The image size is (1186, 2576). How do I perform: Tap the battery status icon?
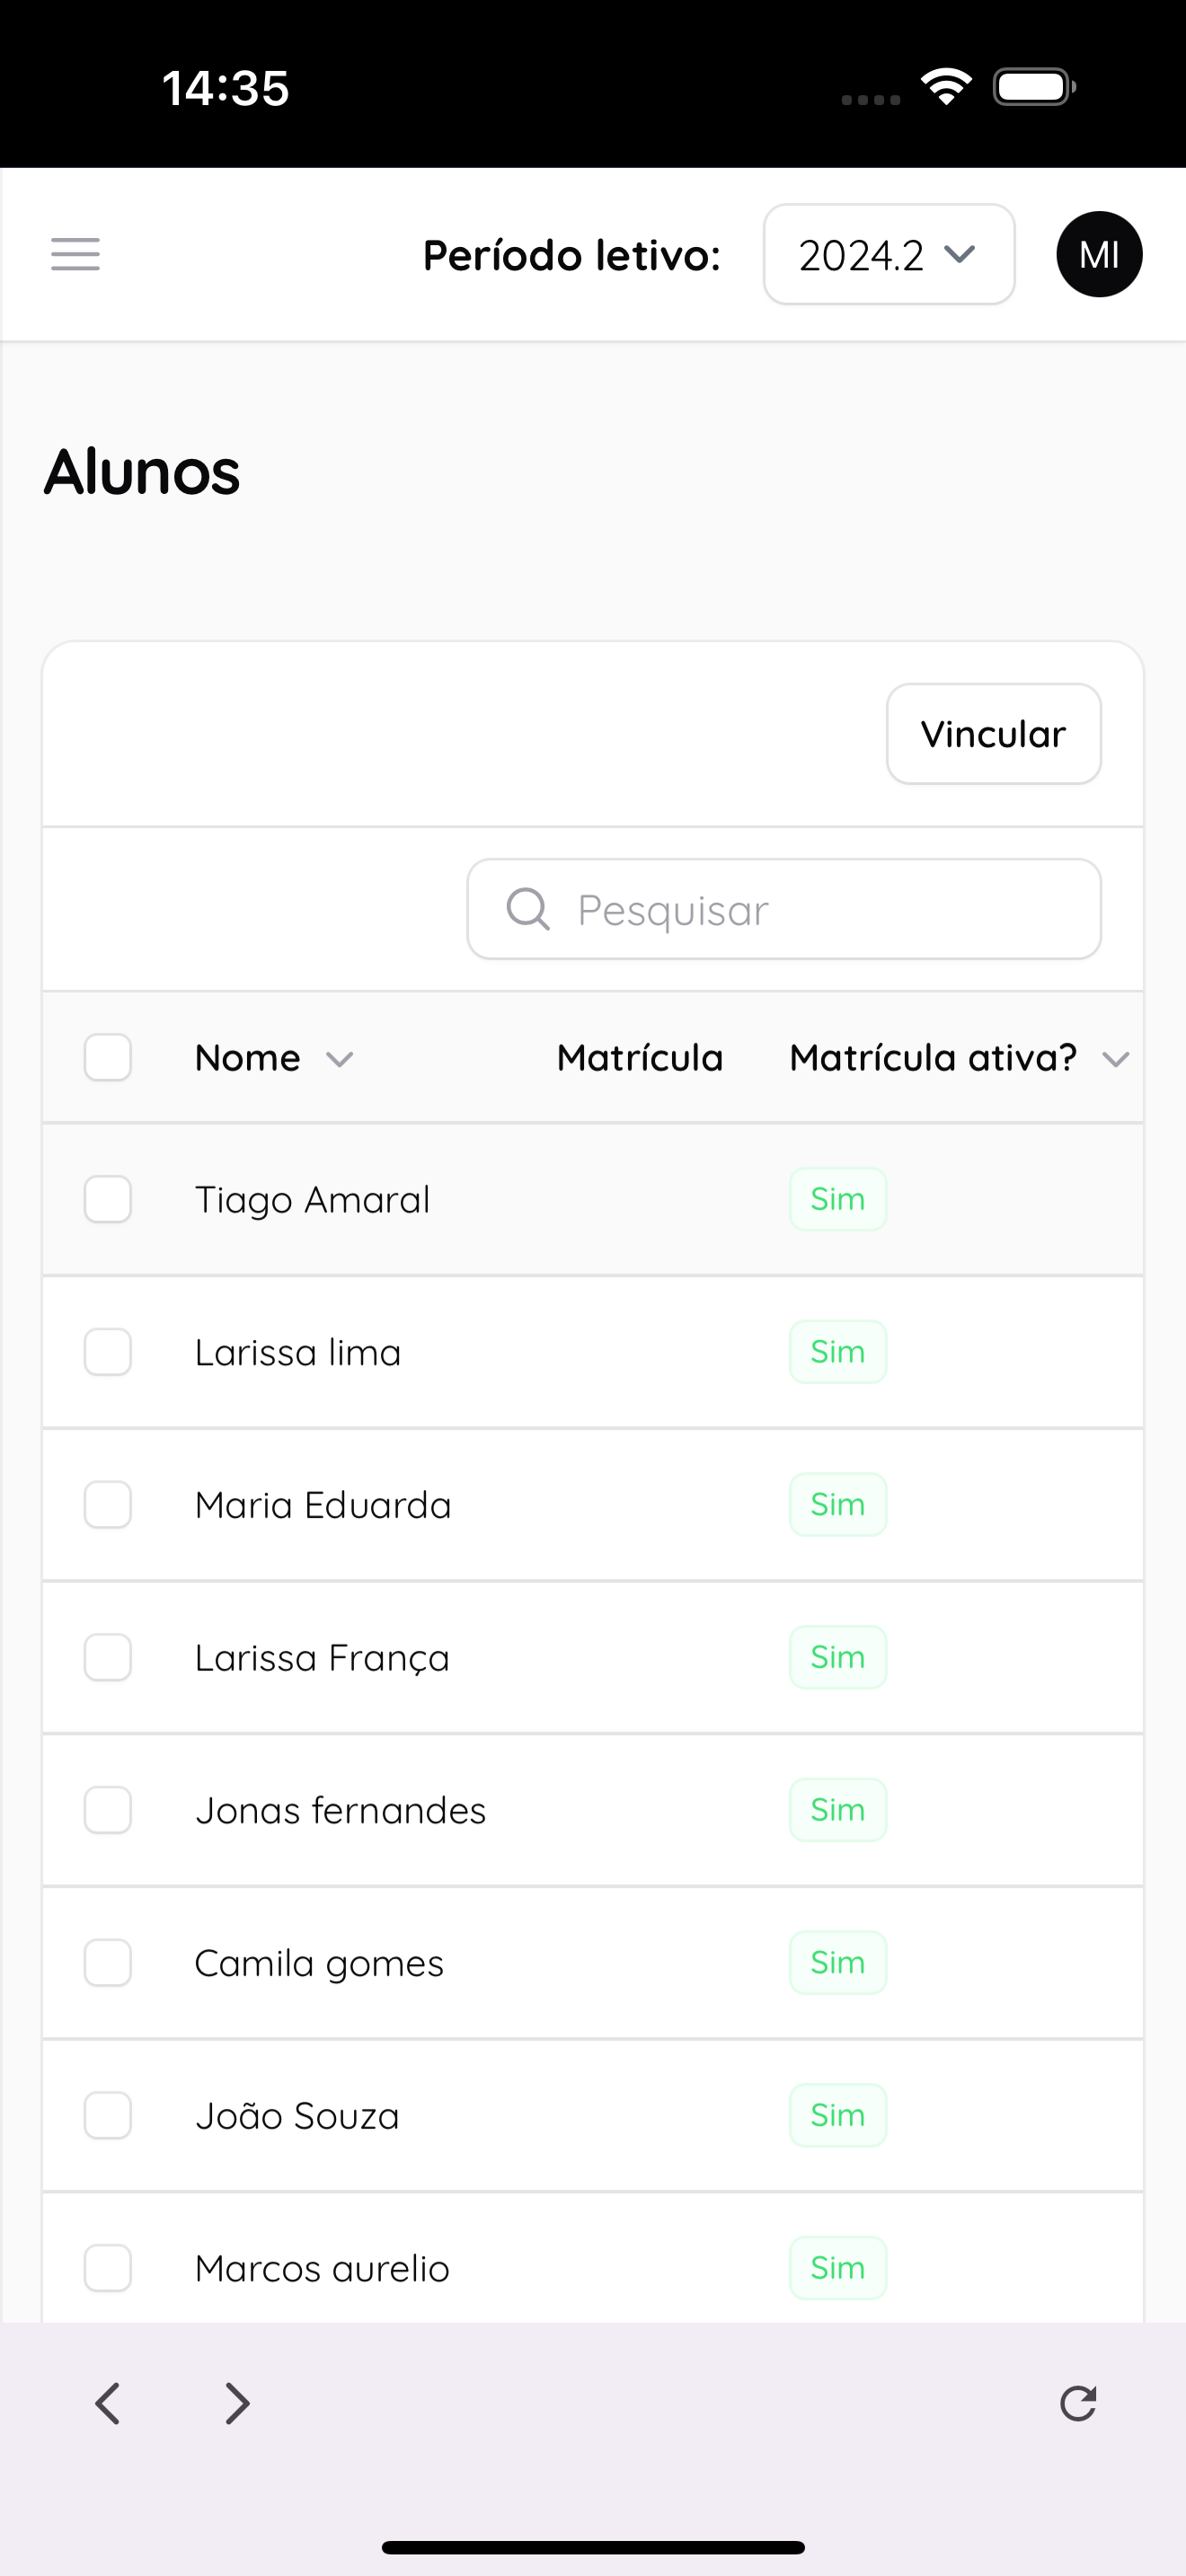(1034, 87)
